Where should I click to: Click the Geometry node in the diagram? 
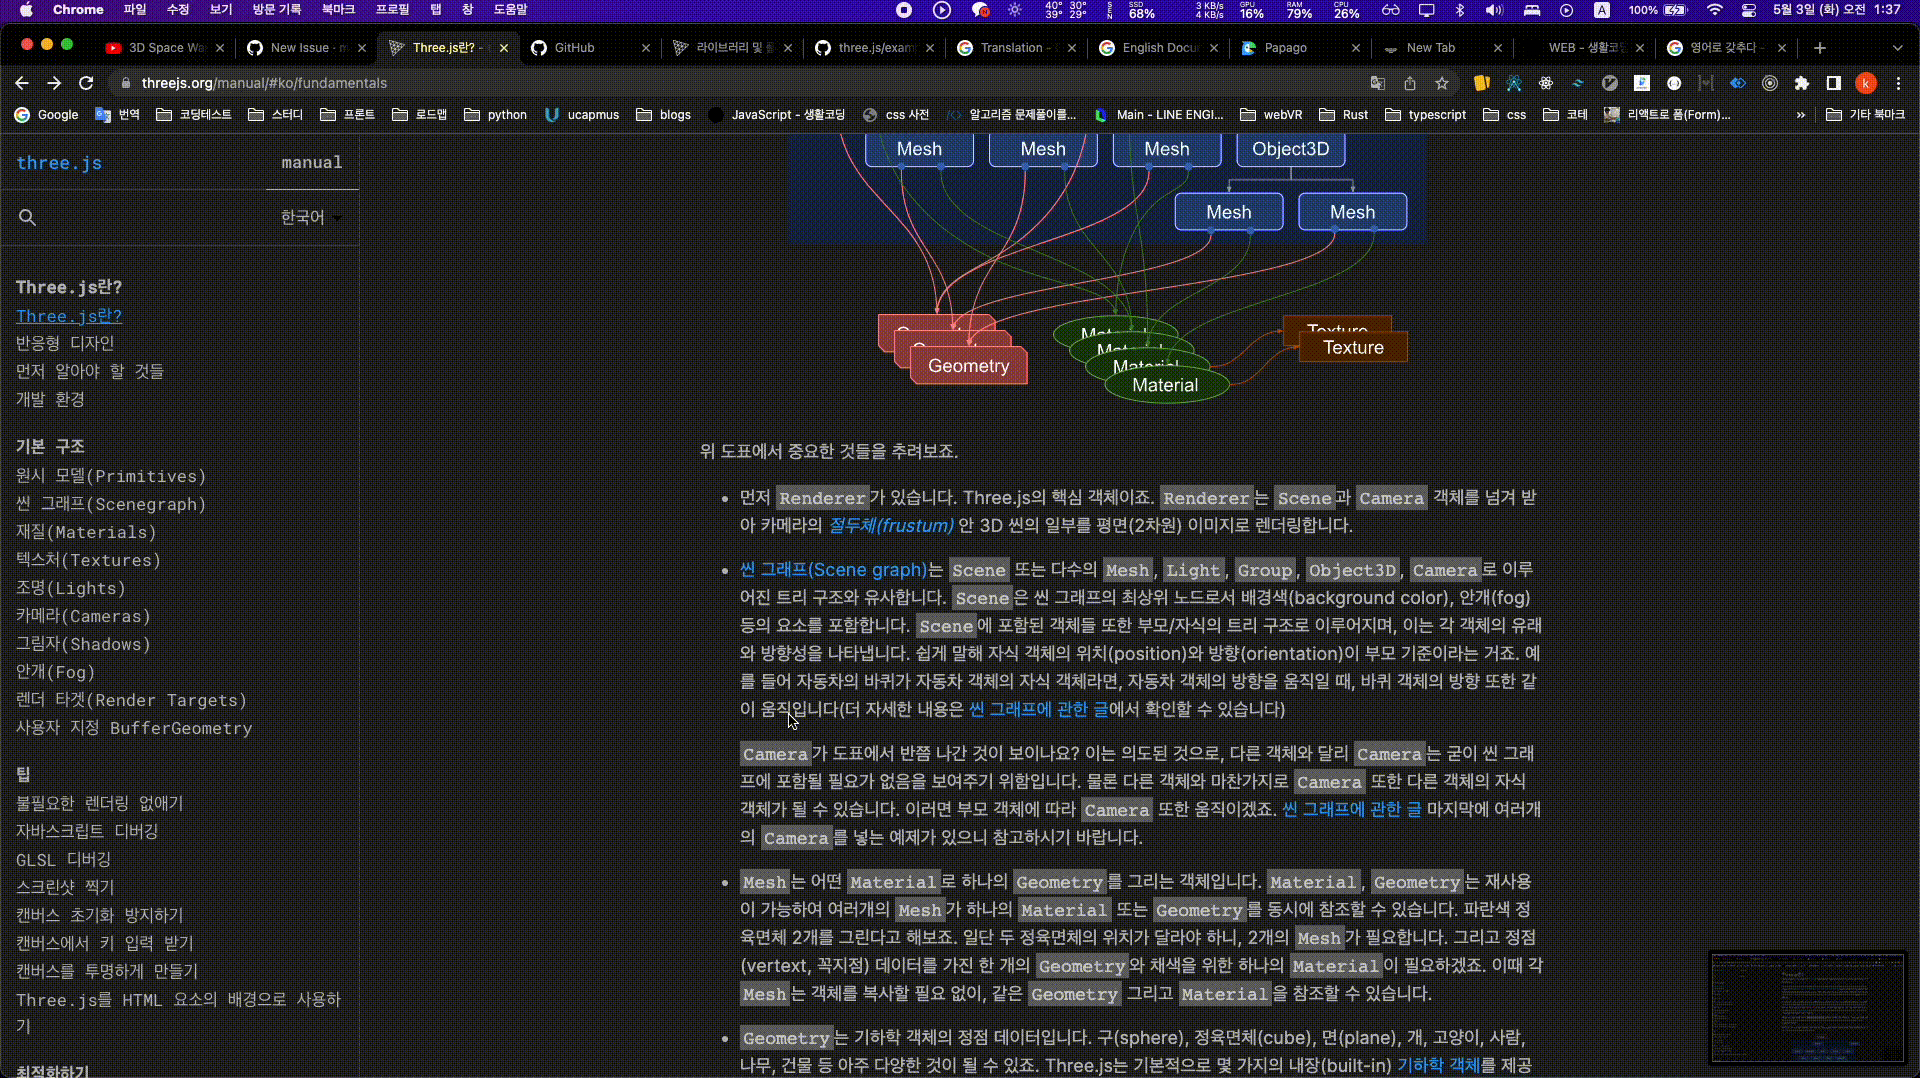coord(968,366)
